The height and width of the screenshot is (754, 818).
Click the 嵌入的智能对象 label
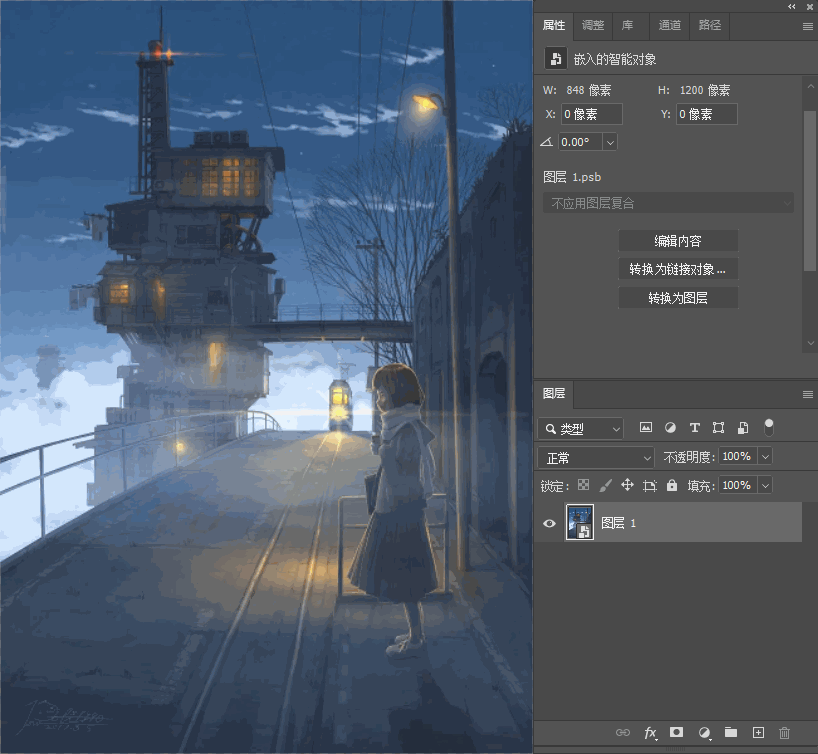click(615, 59)
